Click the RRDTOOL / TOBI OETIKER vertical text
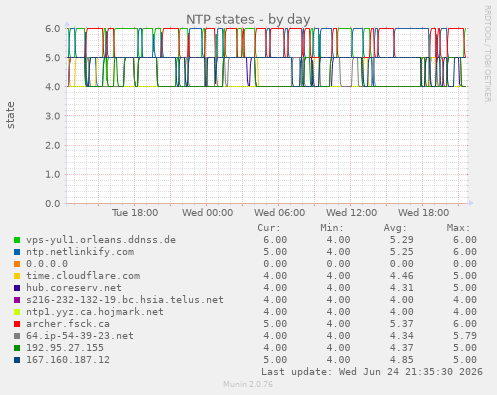The image size is (497, 395). (x=487, y=53)
